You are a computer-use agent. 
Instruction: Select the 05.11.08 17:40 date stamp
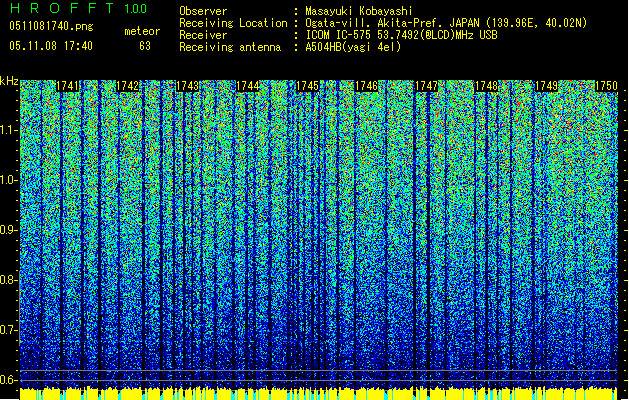pyautogui.click(x=50, y=46)
